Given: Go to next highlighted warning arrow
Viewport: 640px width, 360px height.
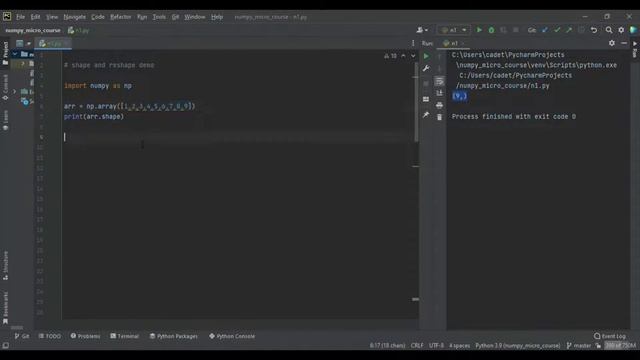Looking at the screenshot, I should pyautogui.click(x=413, y=56).
